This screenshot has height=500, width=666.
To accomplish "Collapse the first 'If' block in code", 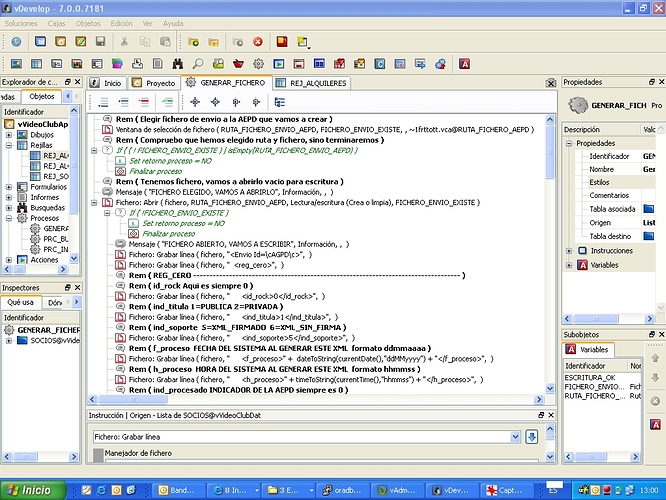I will coord(94,150).
